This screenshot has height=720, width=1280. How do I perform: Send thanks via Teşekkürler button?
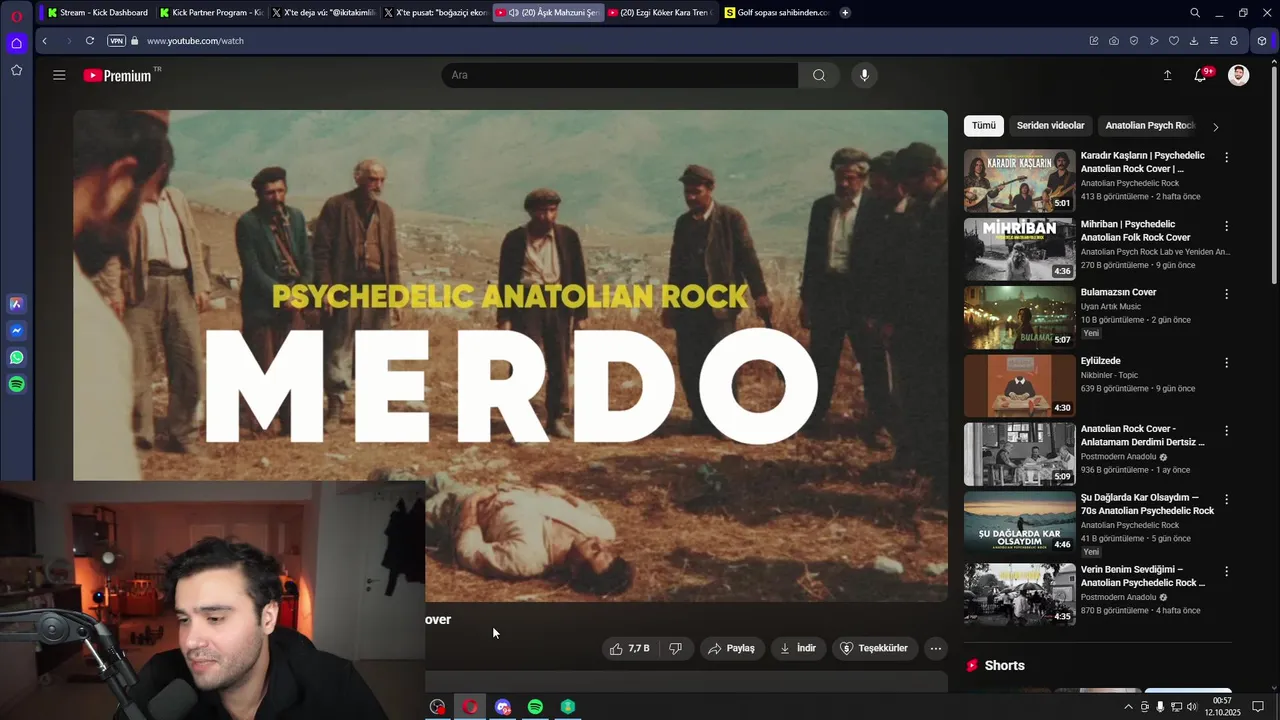tap(874, 648)
